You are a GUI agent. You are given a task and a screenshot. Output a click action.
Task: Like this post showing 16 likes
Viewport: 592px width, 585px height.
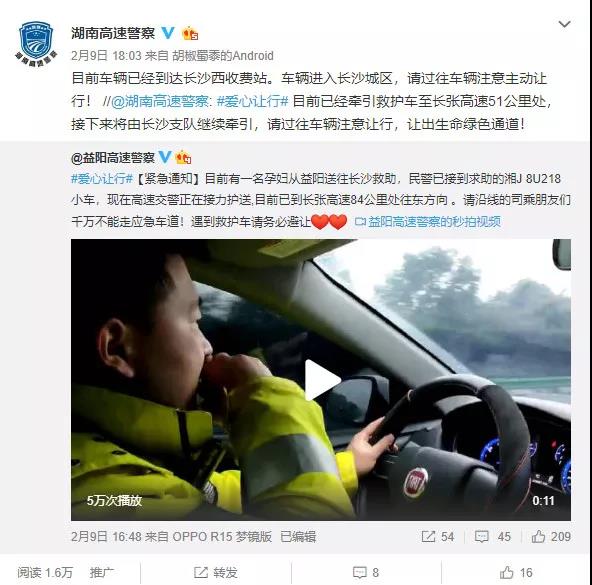(x=516, y=573)
